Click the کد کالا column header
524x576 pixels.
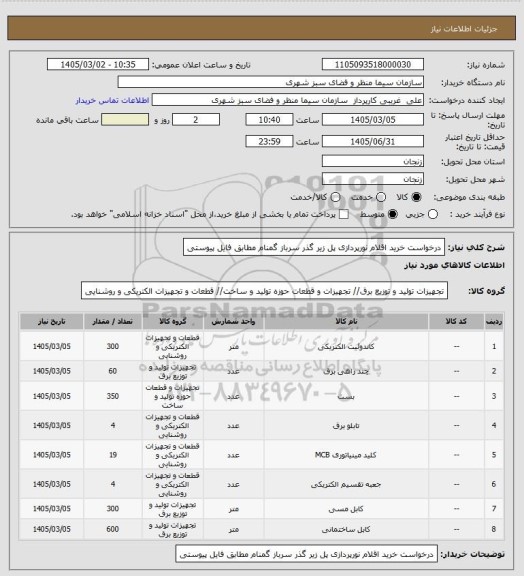[456, 322]
